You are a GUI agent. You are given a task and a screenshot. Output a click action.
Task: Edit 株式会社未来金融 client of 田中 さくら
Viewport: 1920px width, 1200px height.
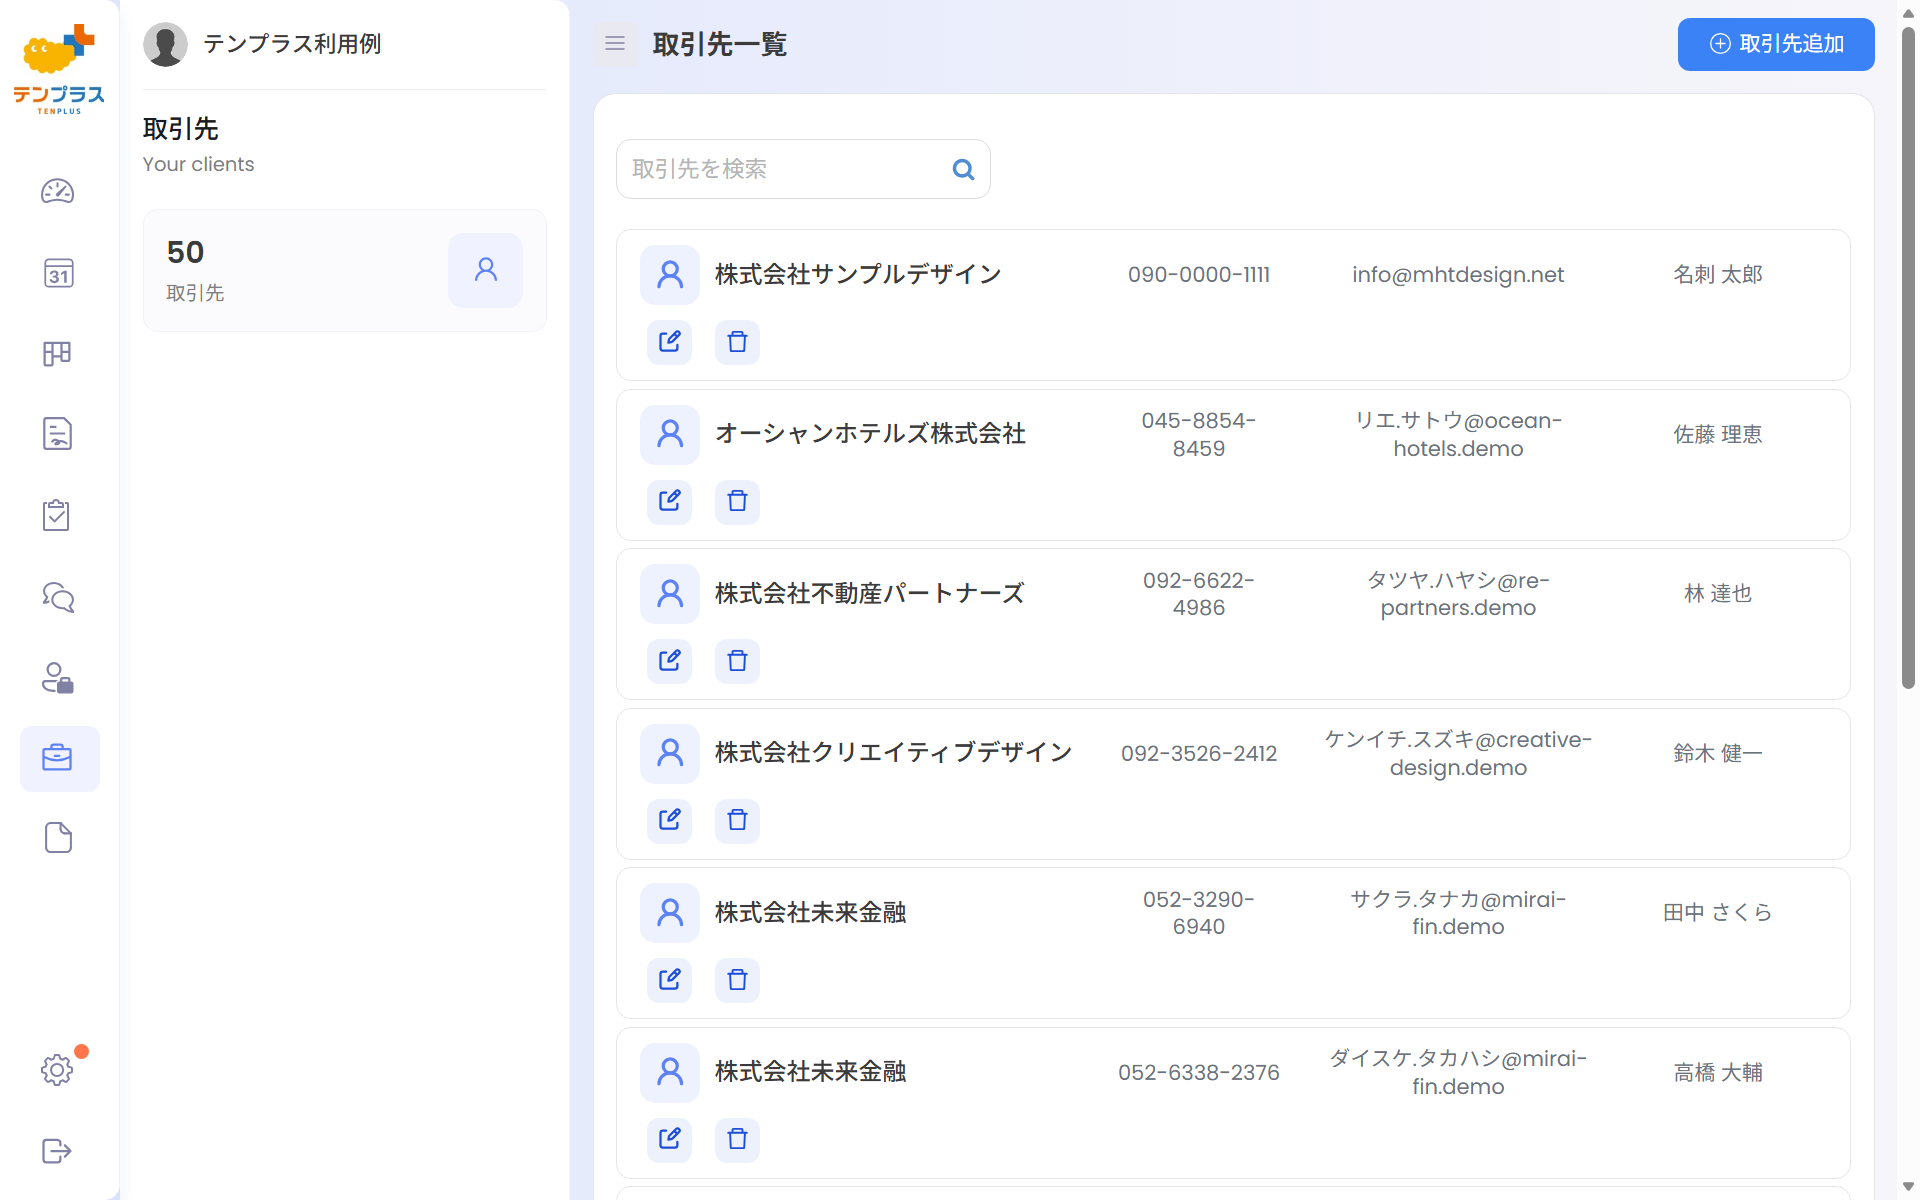coord(670,980)
